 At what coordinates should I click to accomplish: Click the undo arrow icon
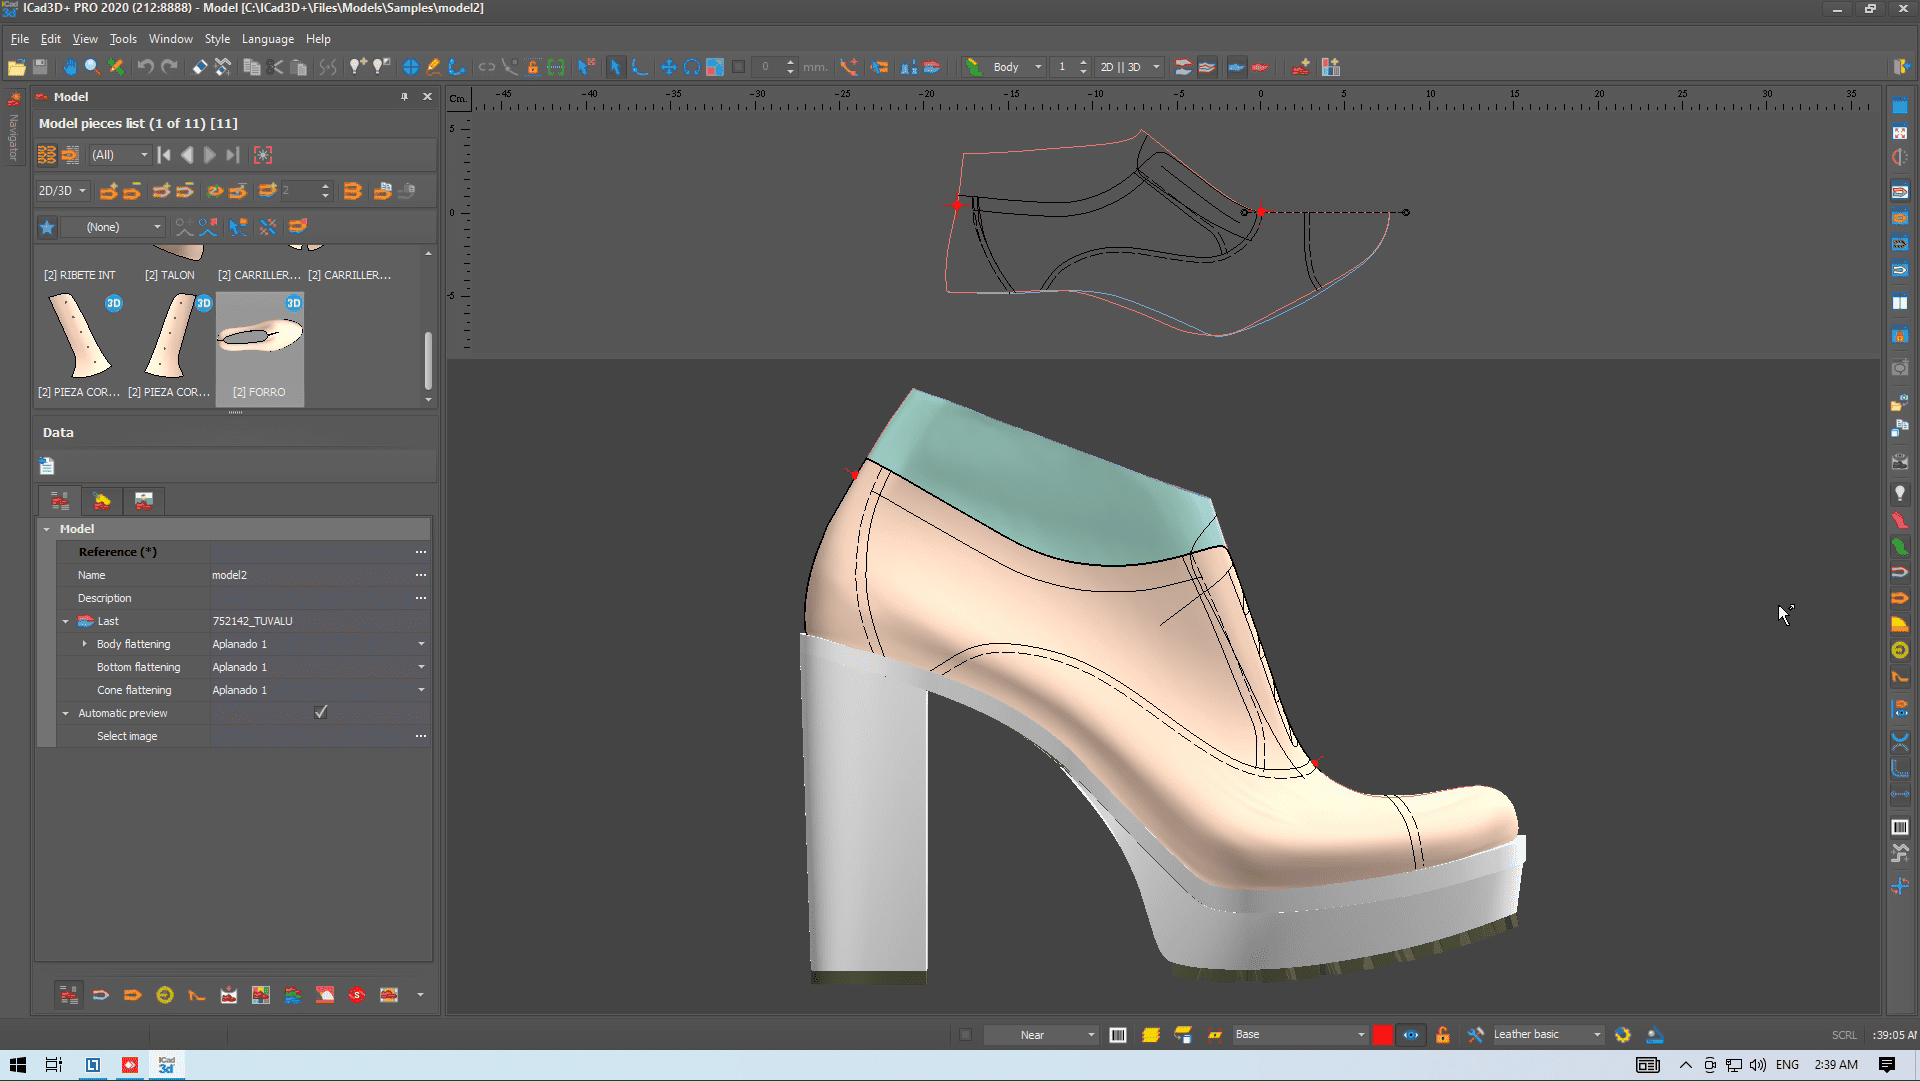146,67
